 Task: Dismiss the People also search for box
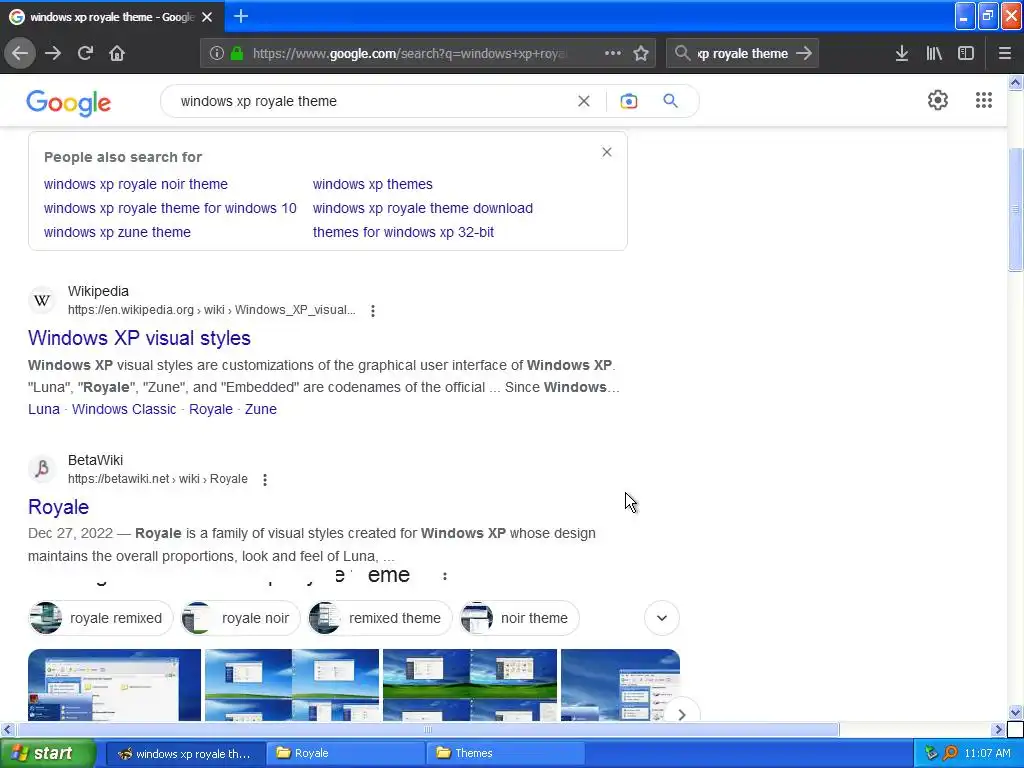point(607,152)
